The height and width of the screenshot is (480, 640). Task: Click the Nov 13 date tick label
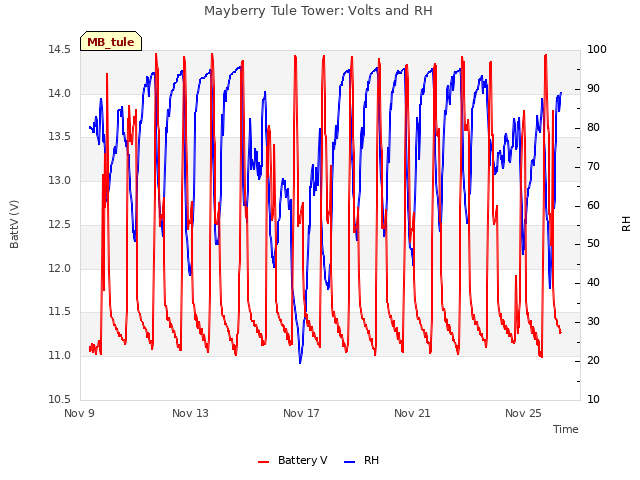tap(190, 413)
